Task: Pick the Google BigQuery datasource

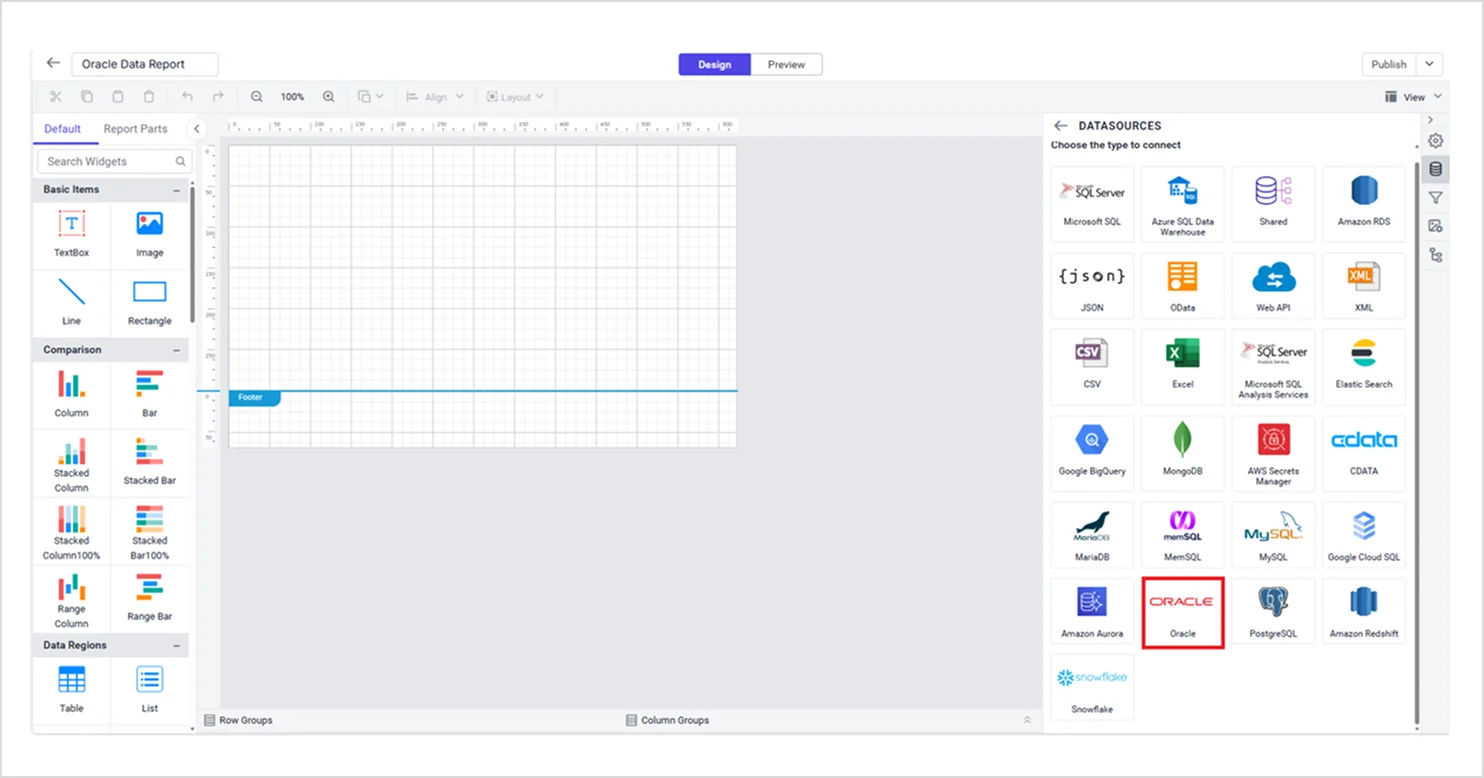Action: click(x=1091, y=453)
